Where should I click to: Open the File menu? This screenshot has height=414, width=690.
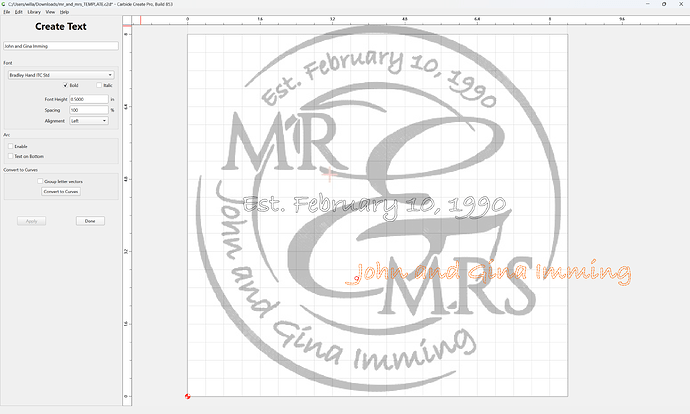tap(7, 12)
